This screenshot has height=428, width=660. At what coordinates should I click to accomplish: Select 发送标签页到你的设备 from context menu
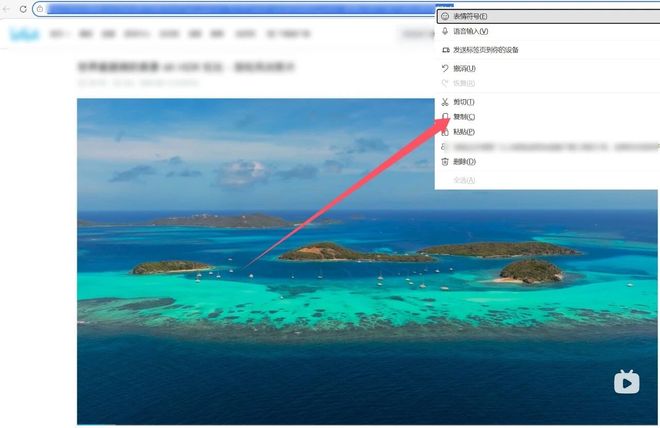click(x=485, y=50)
